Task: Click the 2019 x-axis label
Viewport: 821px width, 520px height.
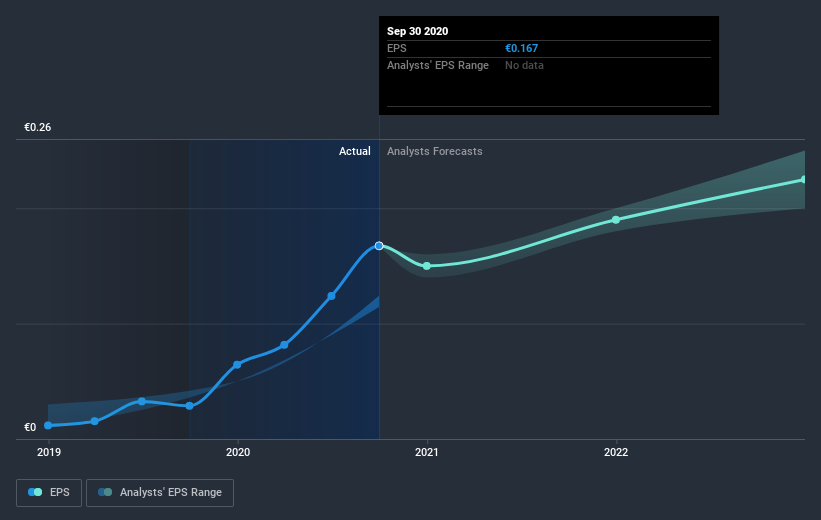Action: (x=48, y=452)
